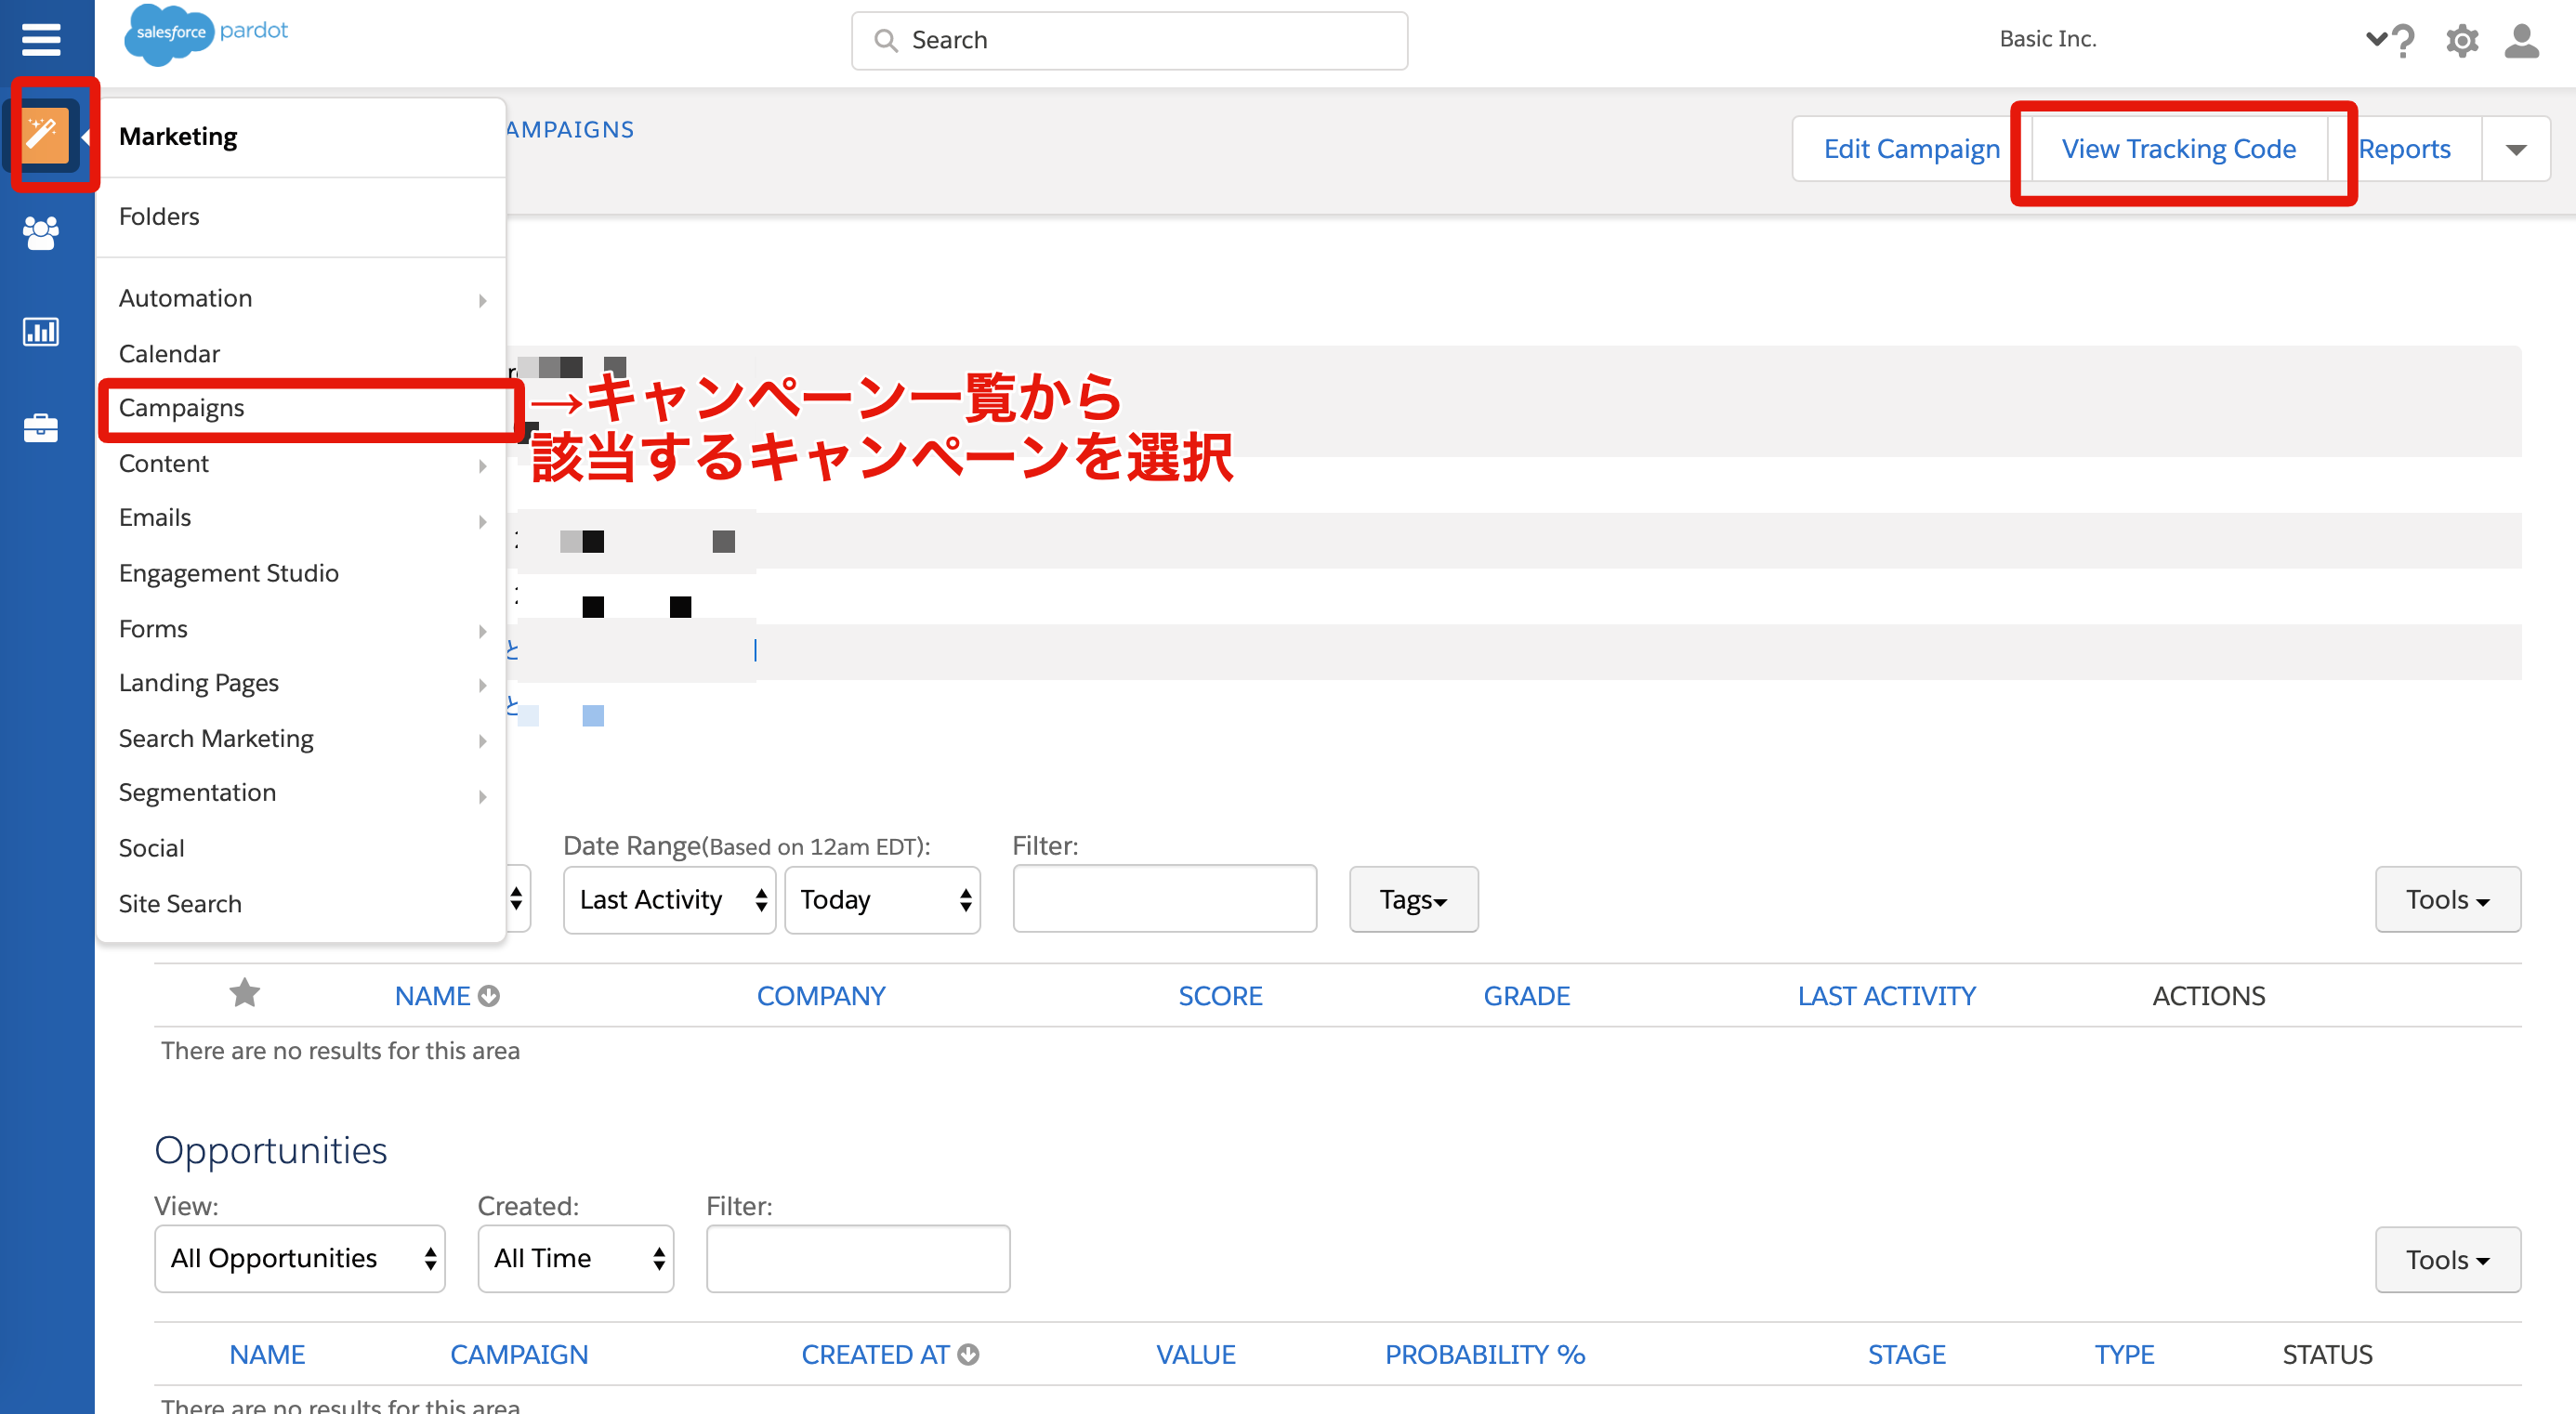Expand the Automation submenu
The image size is (2576, 1414).
pos(300,299)
